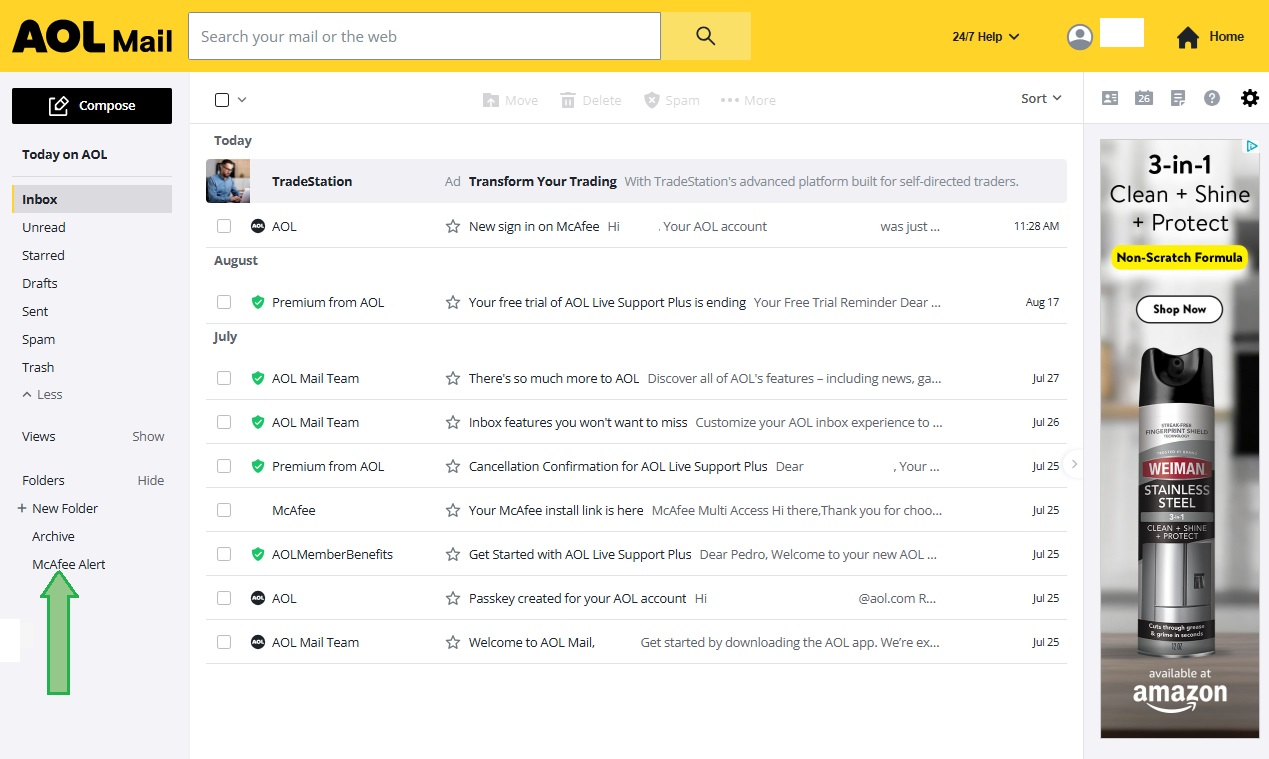This screenshot has width=1269, height=759.
Task: Expand the 24/7 Help menu
Action: [986, 37]
